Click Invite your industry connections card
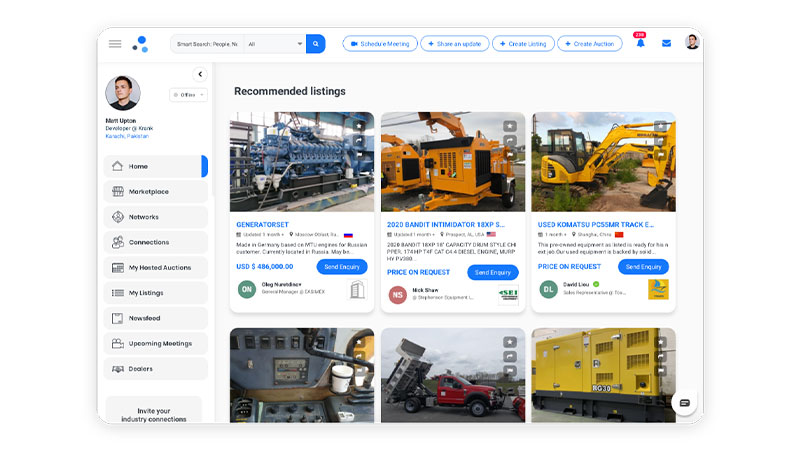This screenshot has width=800, height=450. pos(154,410)
